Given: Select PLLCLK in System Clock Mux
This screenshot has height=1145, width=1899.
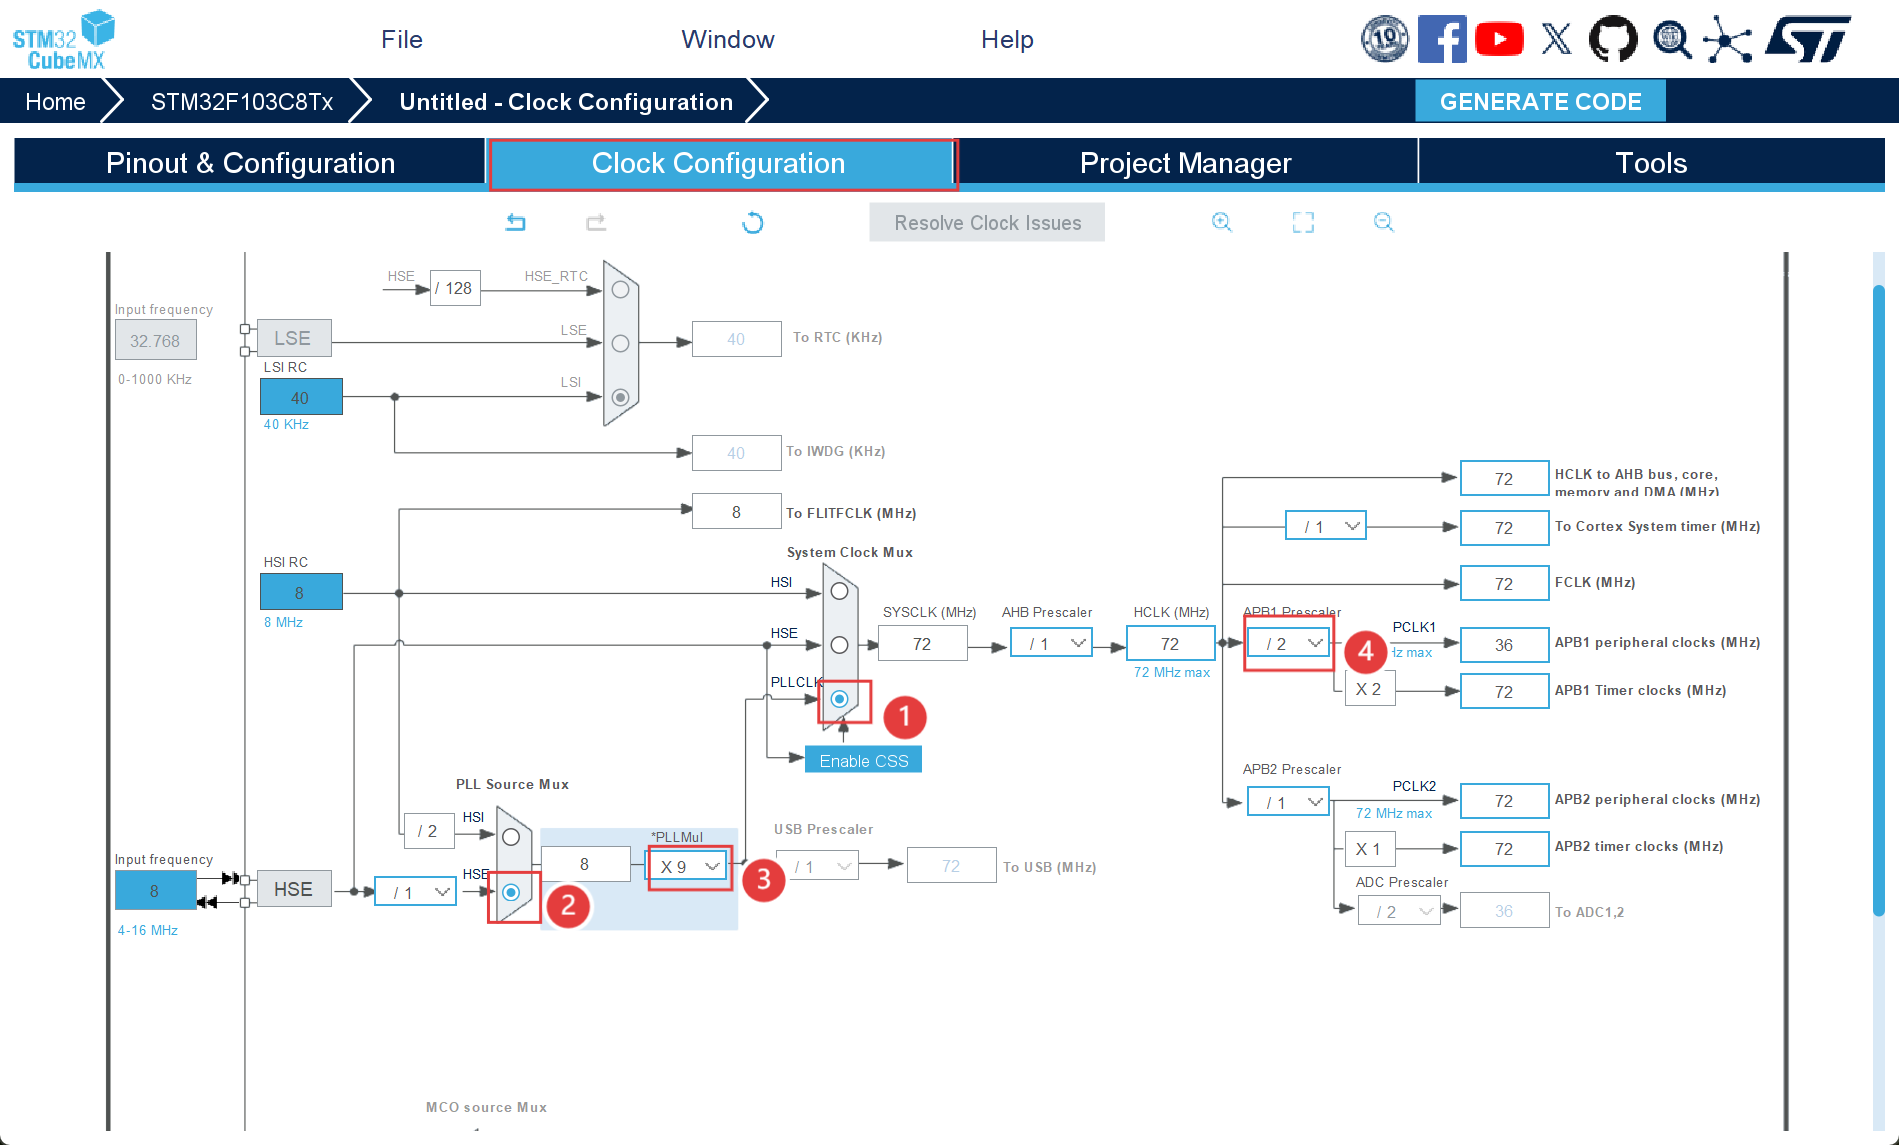Looking at the screenshot, I should pos(839,699).
